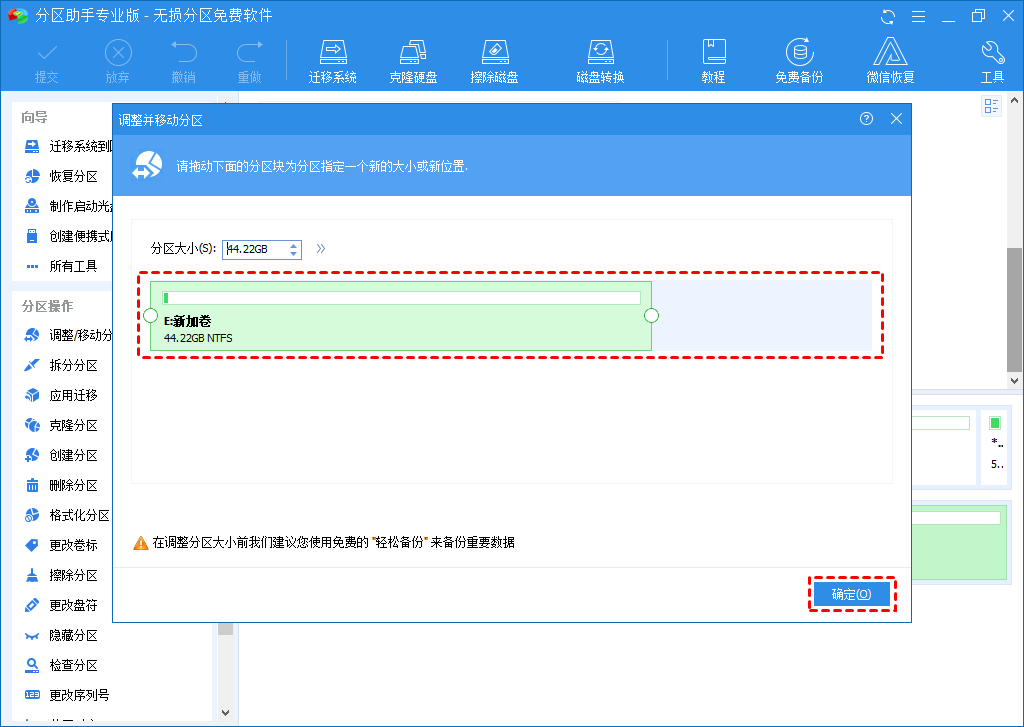This screenshot has height=727, width=1024.
Task: Open the 工具 tools icon
Action: [x=992, y=63]
